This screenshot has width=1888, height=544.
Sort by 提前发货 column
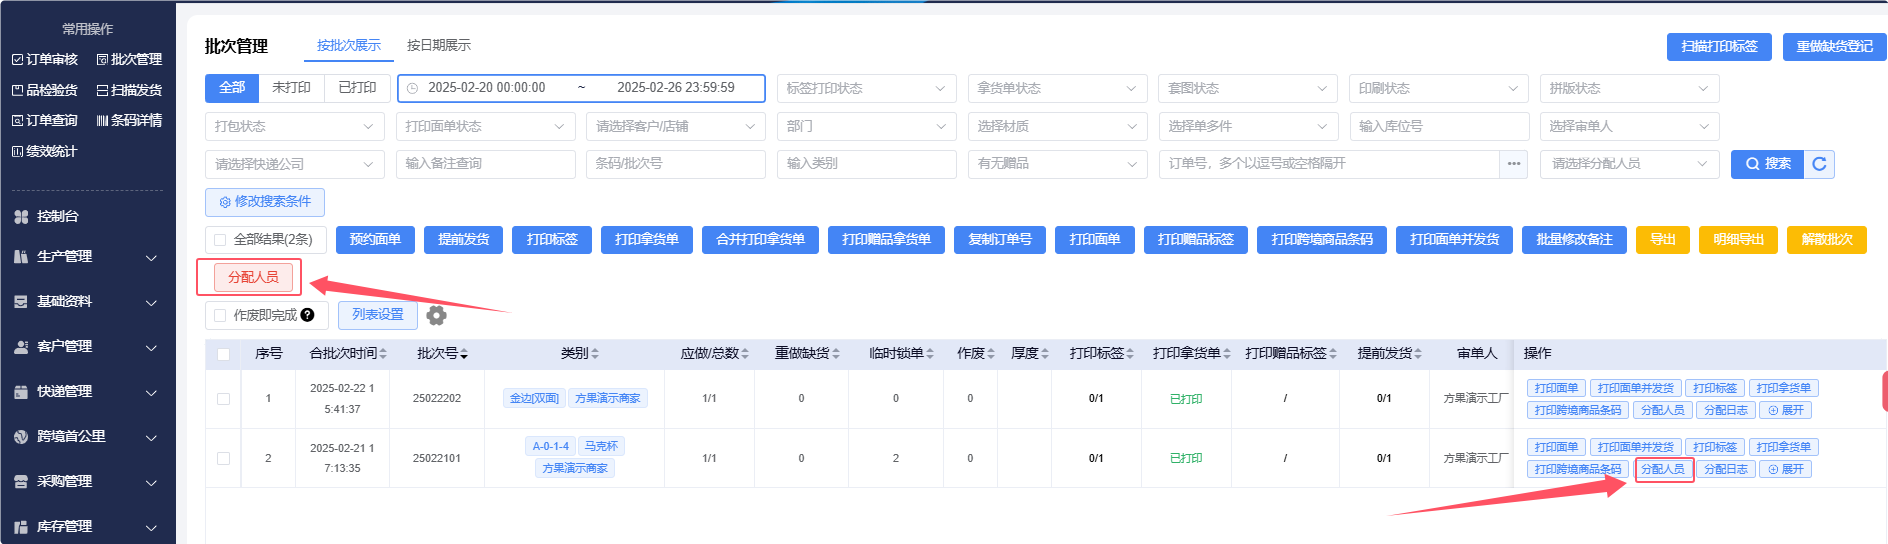click(1418, 354)
